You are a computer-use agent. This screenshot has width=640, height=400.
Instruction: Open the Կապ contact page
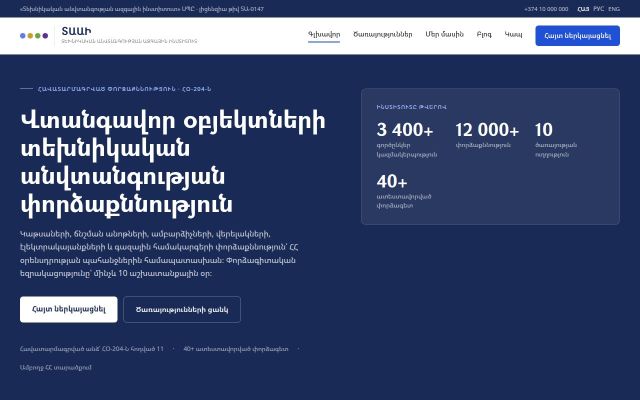(x=513, y=35)
